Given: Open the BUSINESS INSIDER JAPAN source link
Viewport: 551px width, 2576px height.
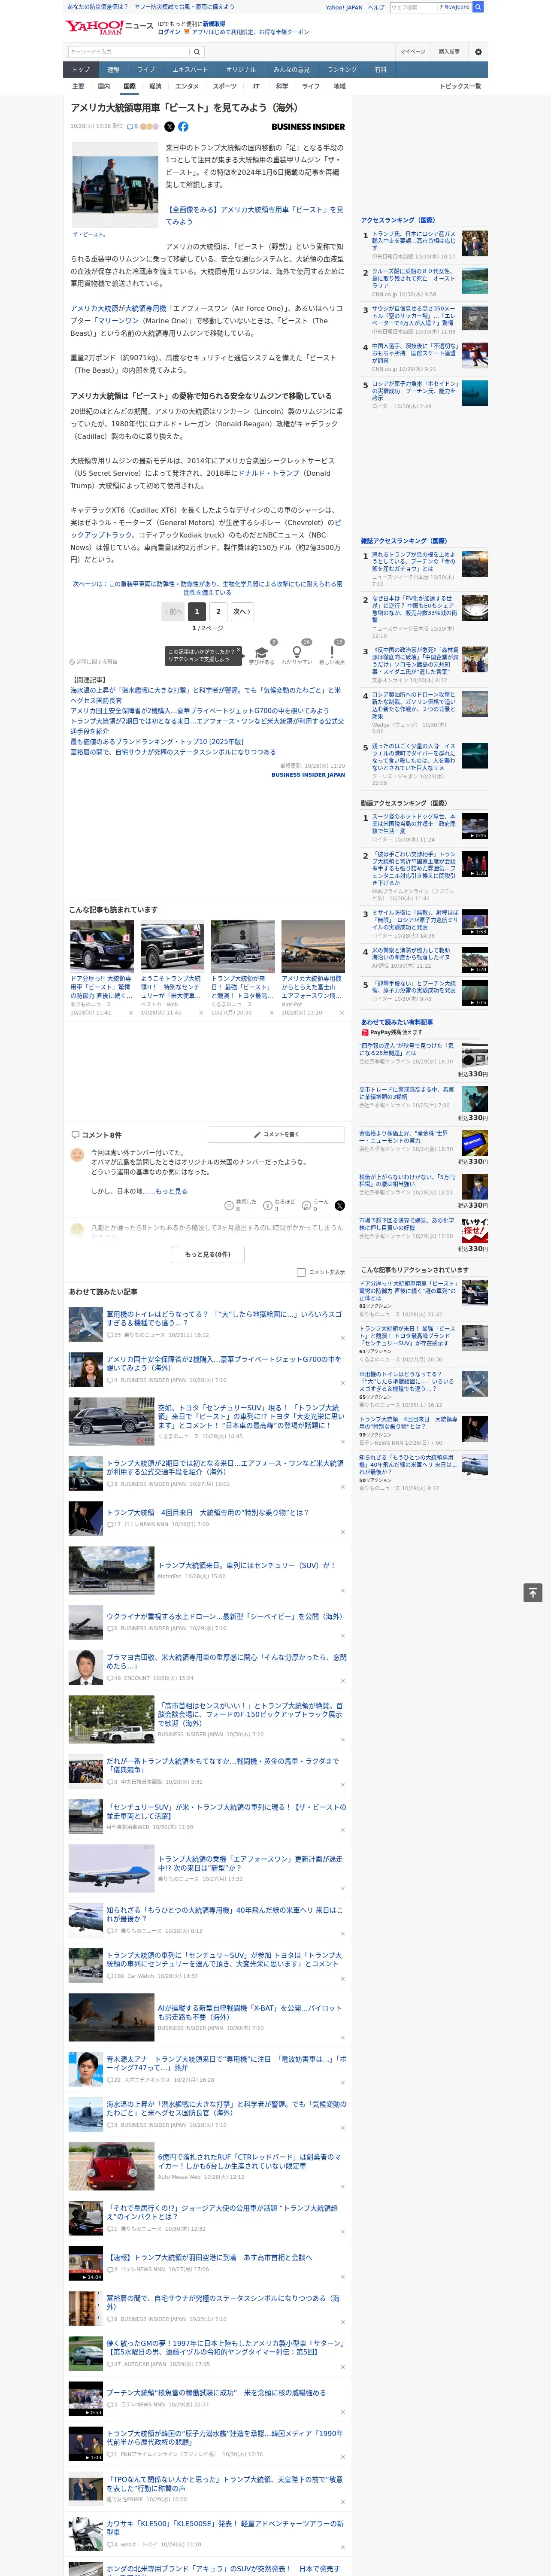Looking at the screenshot, I should click(308, 774).
